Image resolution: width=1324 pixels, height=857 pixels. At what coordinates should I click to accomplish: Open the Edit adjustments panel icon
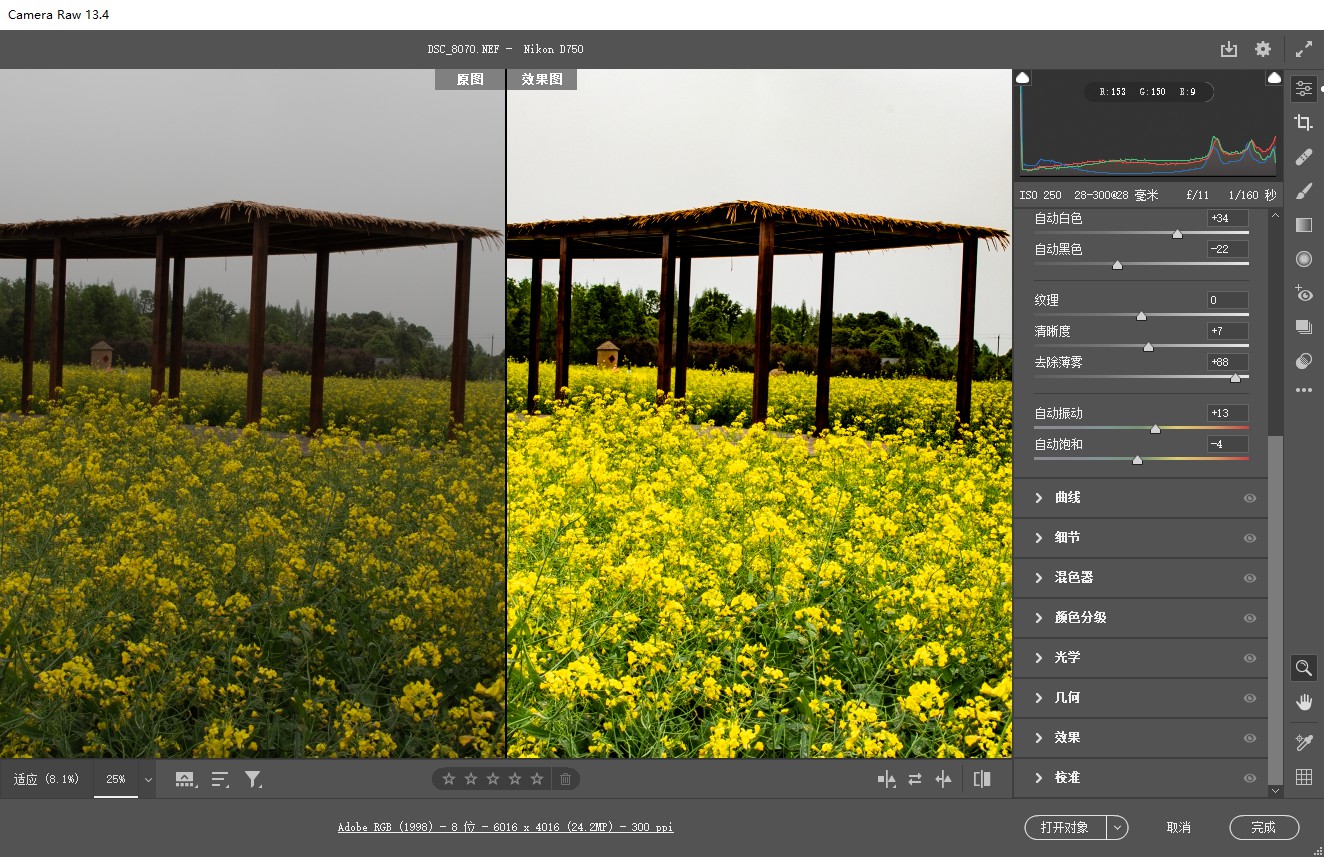1303,89
